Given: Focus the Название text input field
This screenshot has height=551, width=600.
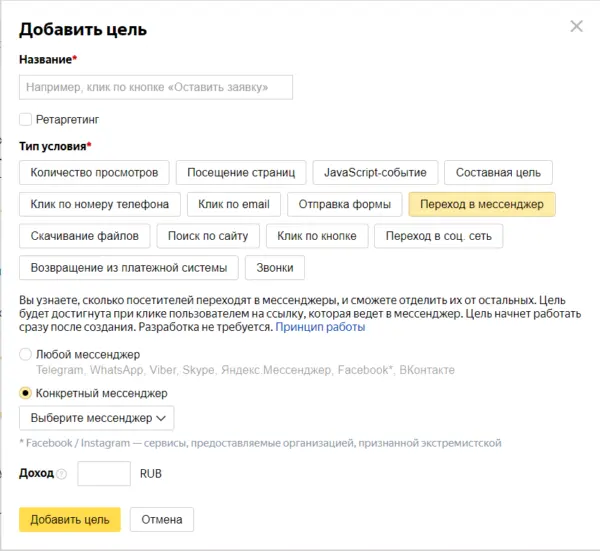Looking at the screenshot, I should tap(156, 88).
